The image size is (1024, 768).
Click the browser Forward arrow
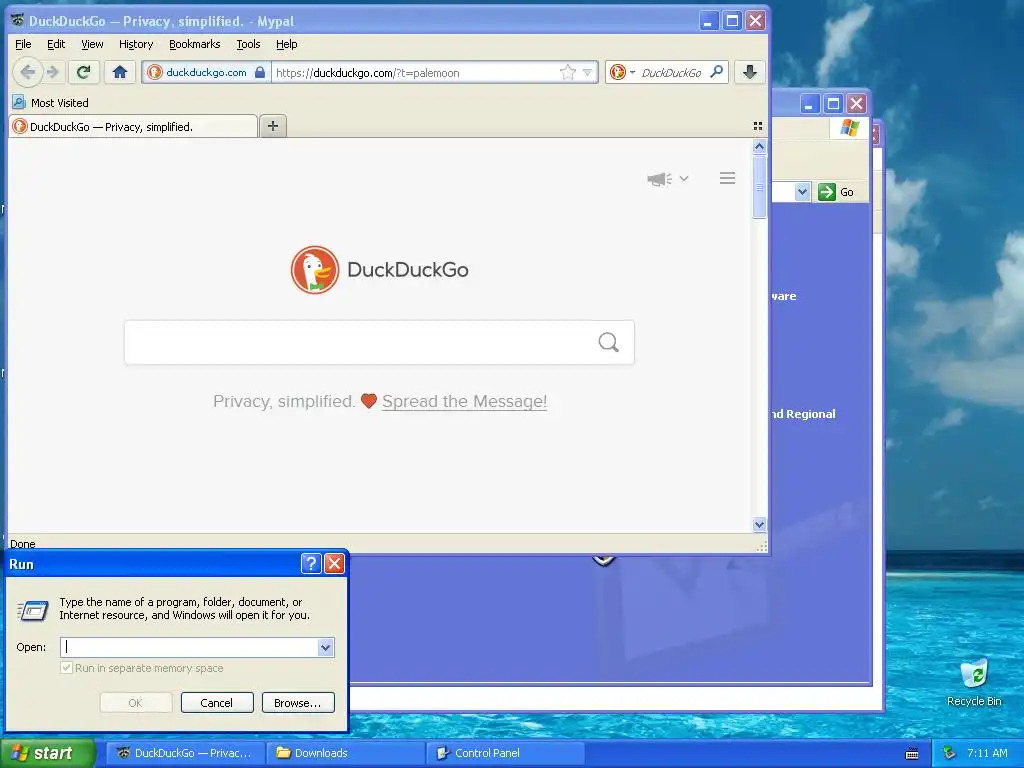54,72
